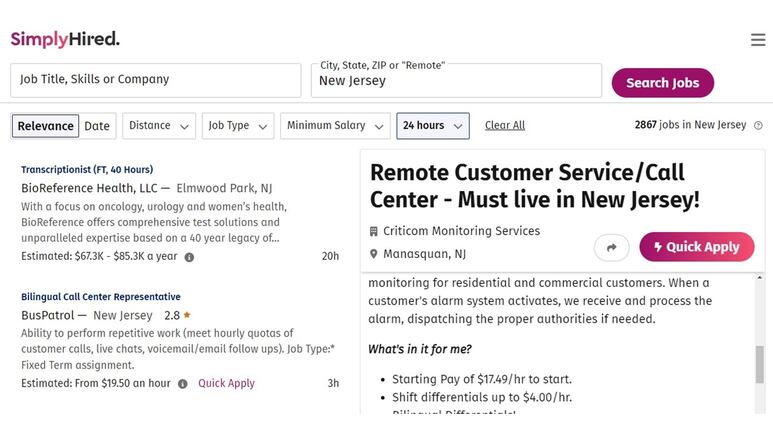Click 'Estimated: $67.3K - $85.3K a year' text
The height and width of the screenshot is (435, 773).
[99, 256]
